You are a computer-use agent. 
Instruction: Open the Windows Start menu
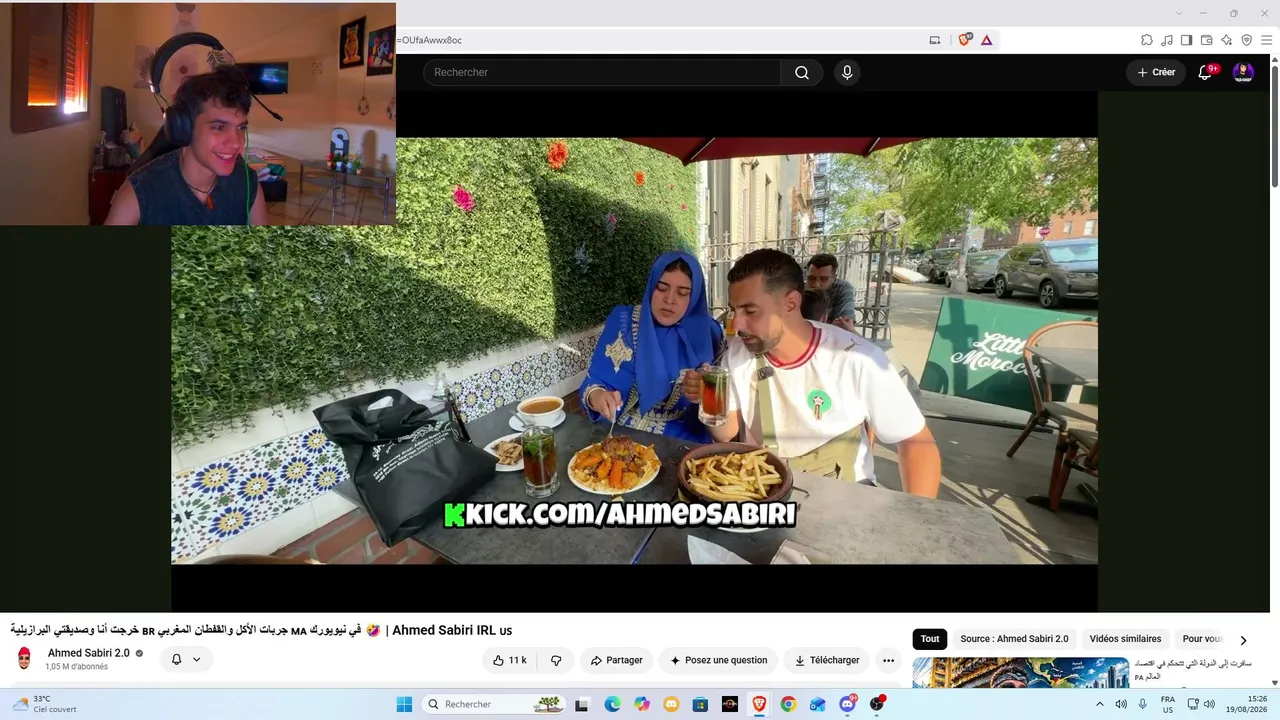coord(404,704)
